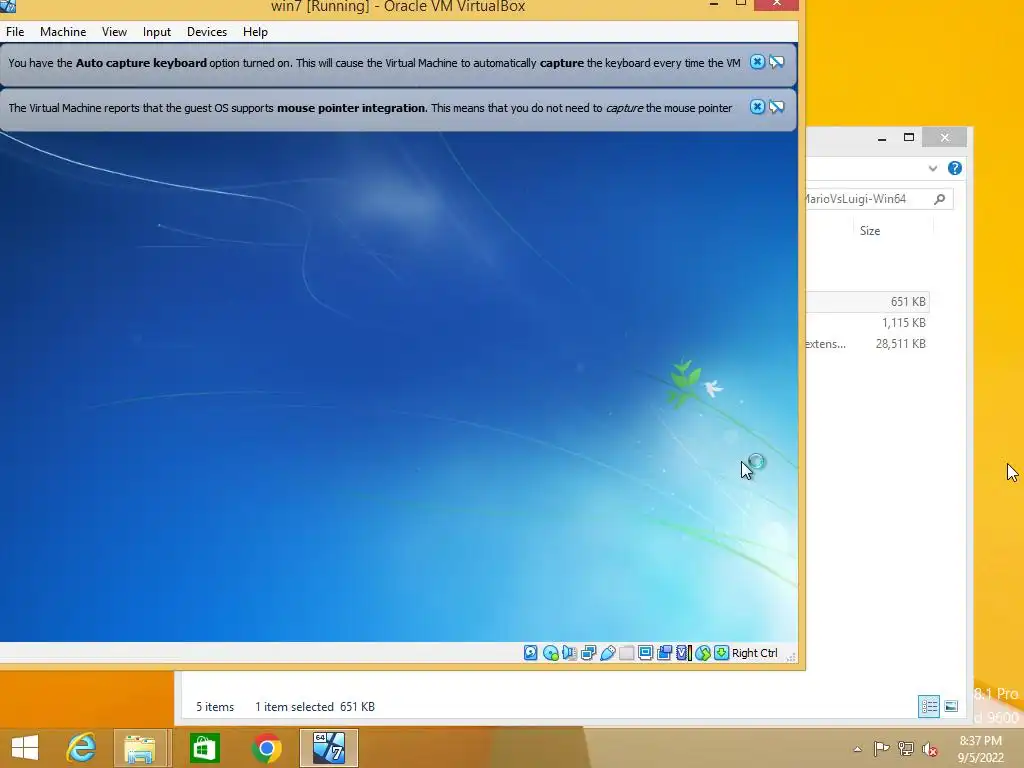
Task: Hide future Auto capture keyboard messages
Action: click(776, 62)
